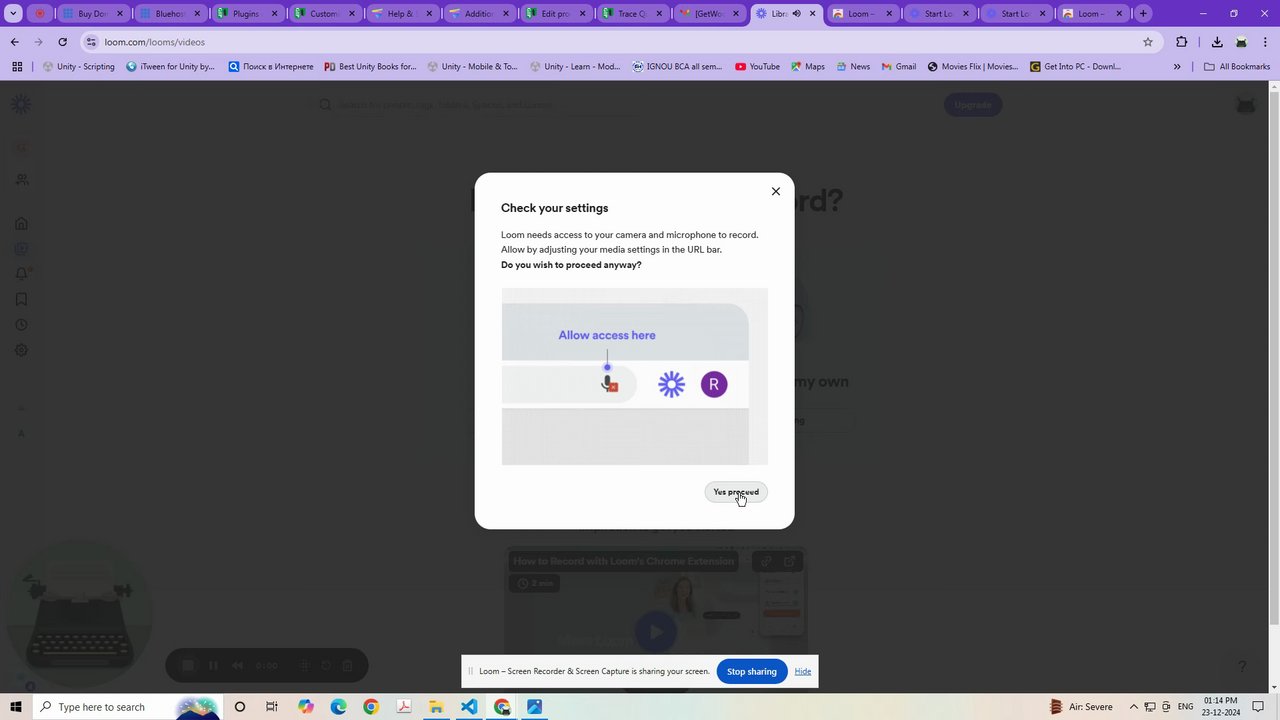
Task: Click the Loom home icon in sidebar
Action: pos(21,223)
